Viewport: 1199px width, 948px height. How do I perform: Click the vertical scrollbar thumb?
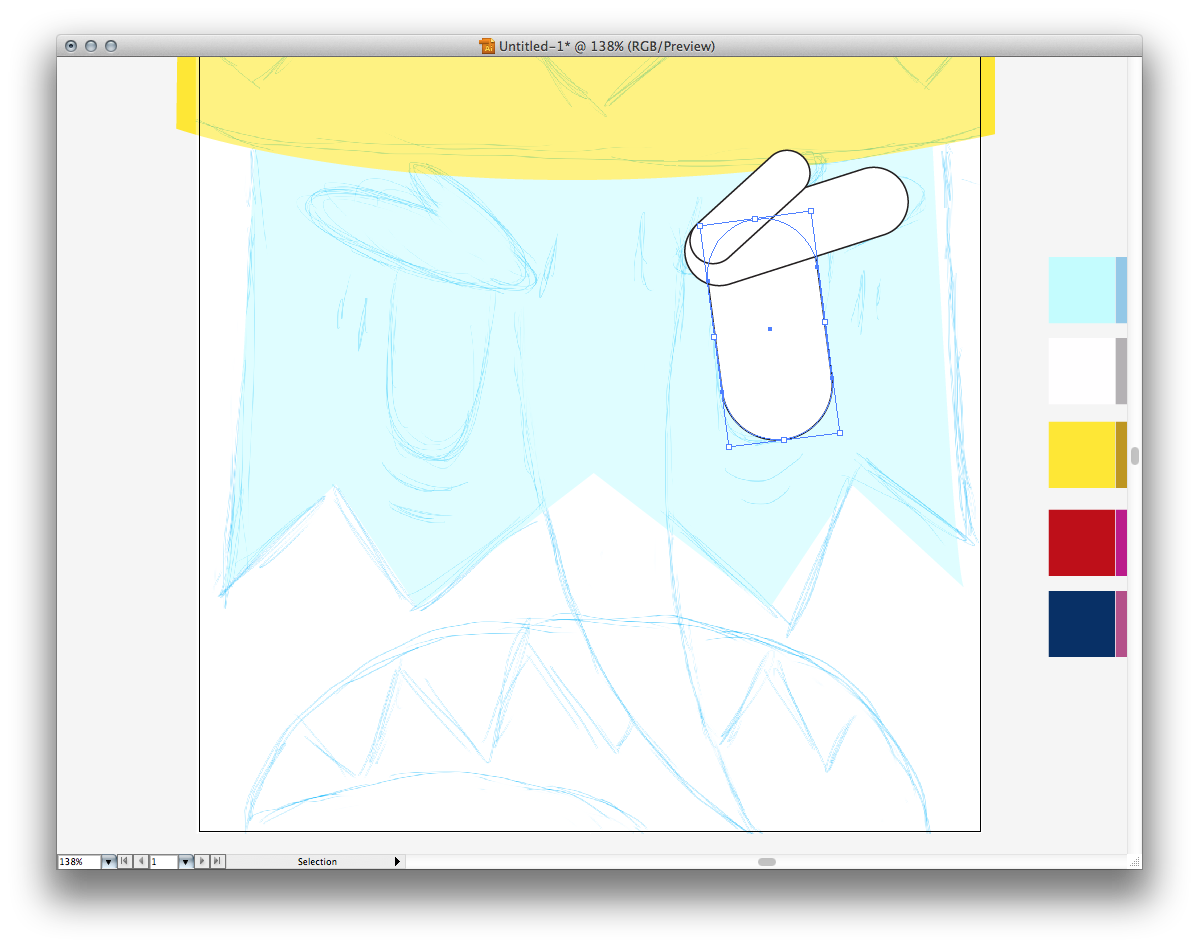coord(1135,456)
